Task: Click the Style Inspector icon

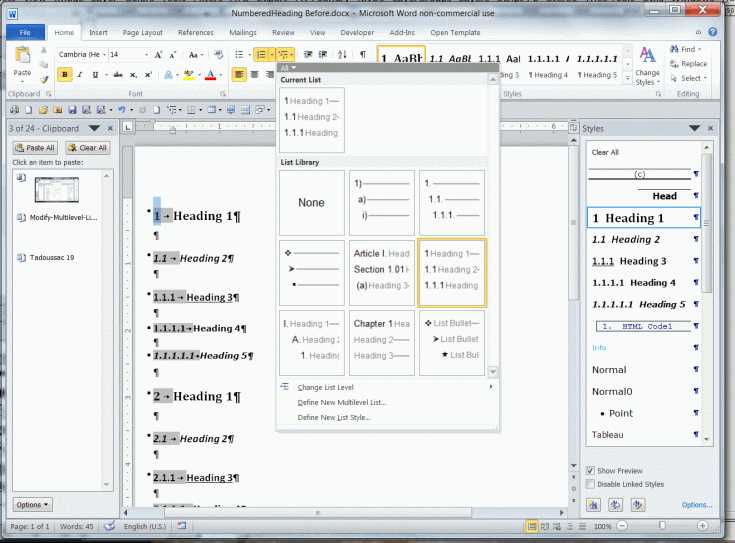Action: [615, 505]
